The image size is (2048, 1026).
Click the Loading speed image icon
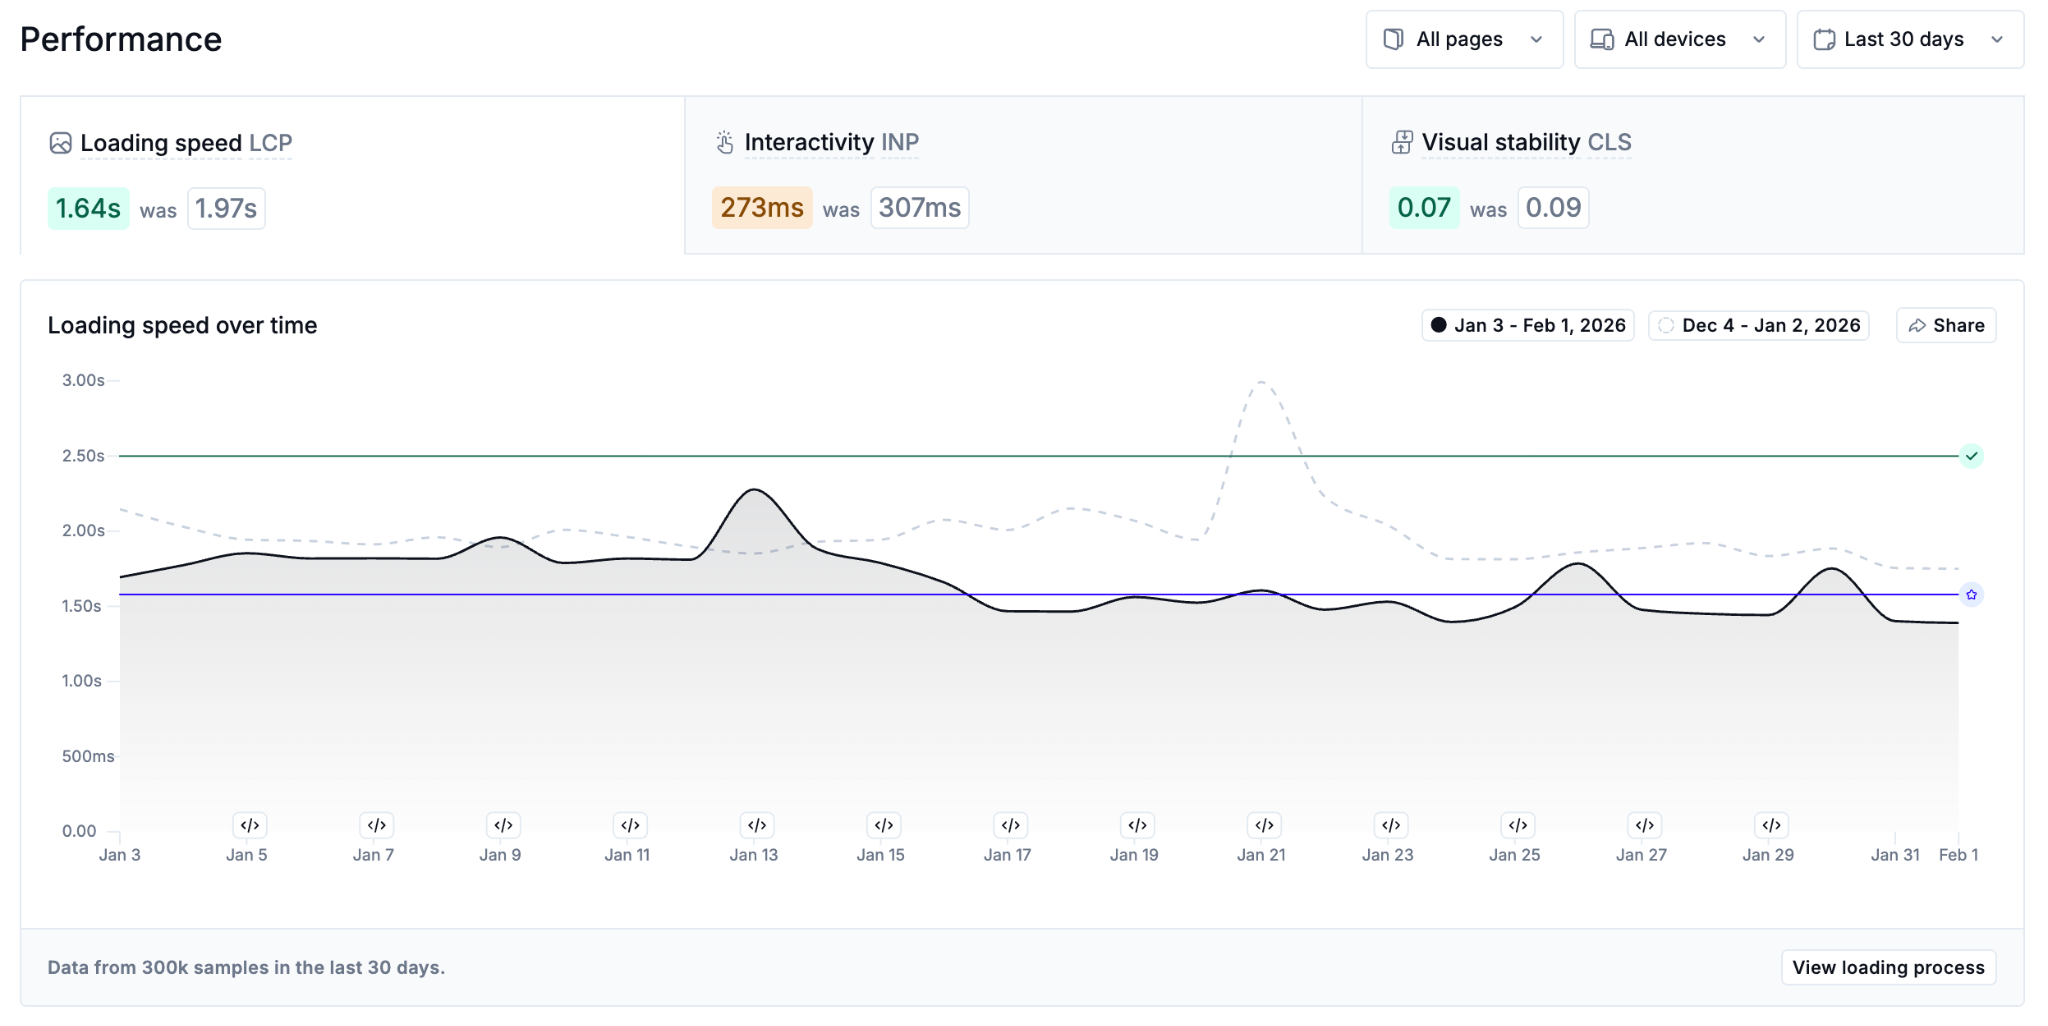[60, 143]
